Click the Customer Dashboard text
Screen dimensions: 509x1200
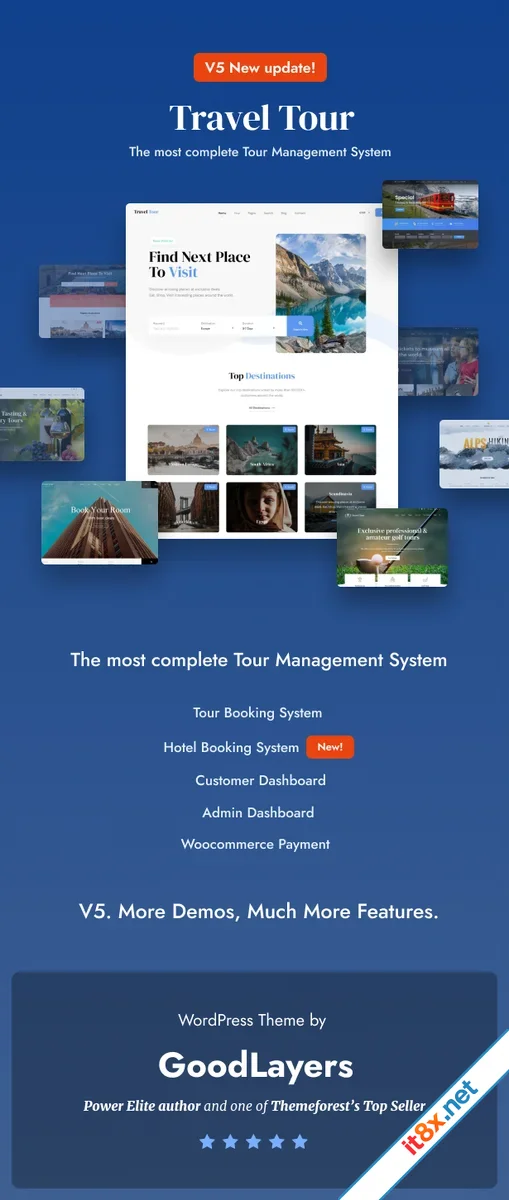(x=260, y=780)
